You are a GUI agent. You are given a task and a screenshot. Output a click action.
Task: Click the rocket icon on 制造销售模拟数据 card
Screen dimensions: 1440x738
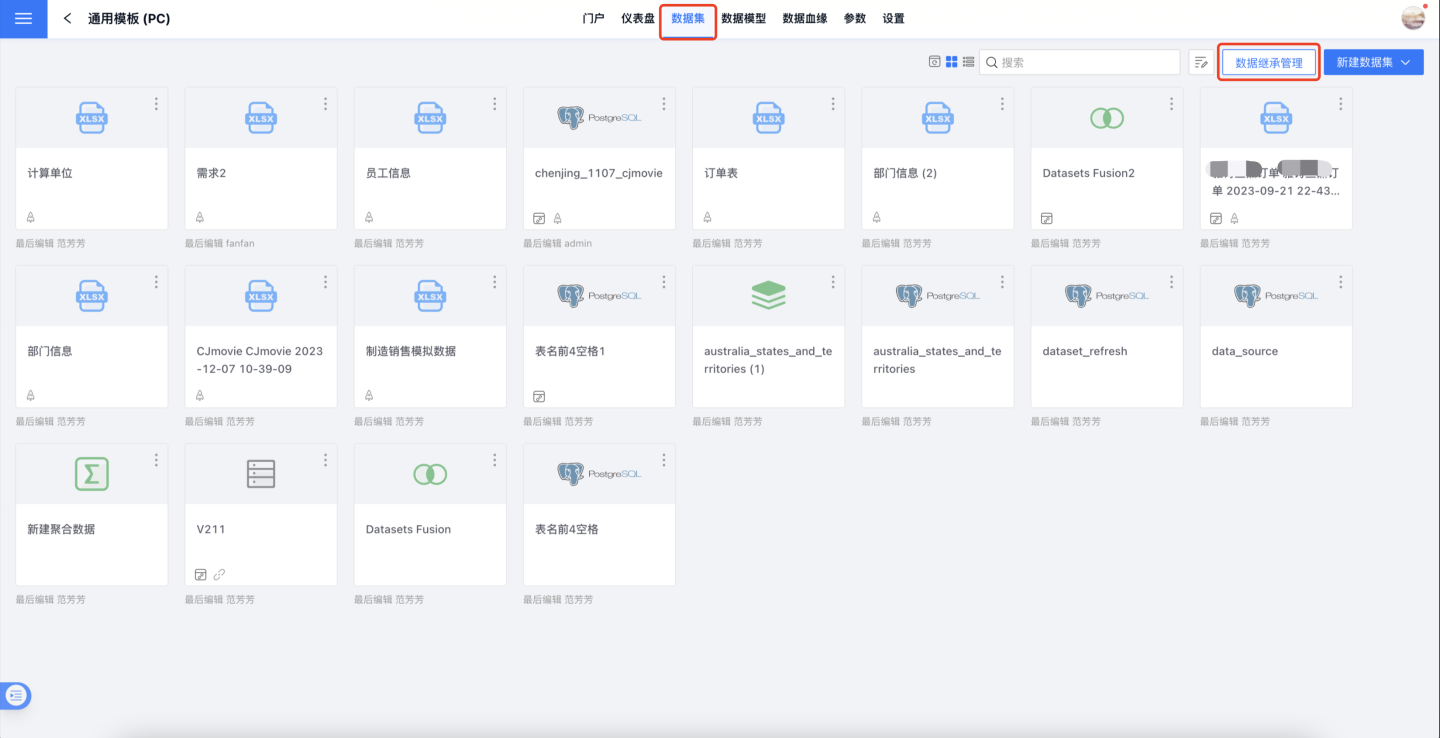[370, 396]
